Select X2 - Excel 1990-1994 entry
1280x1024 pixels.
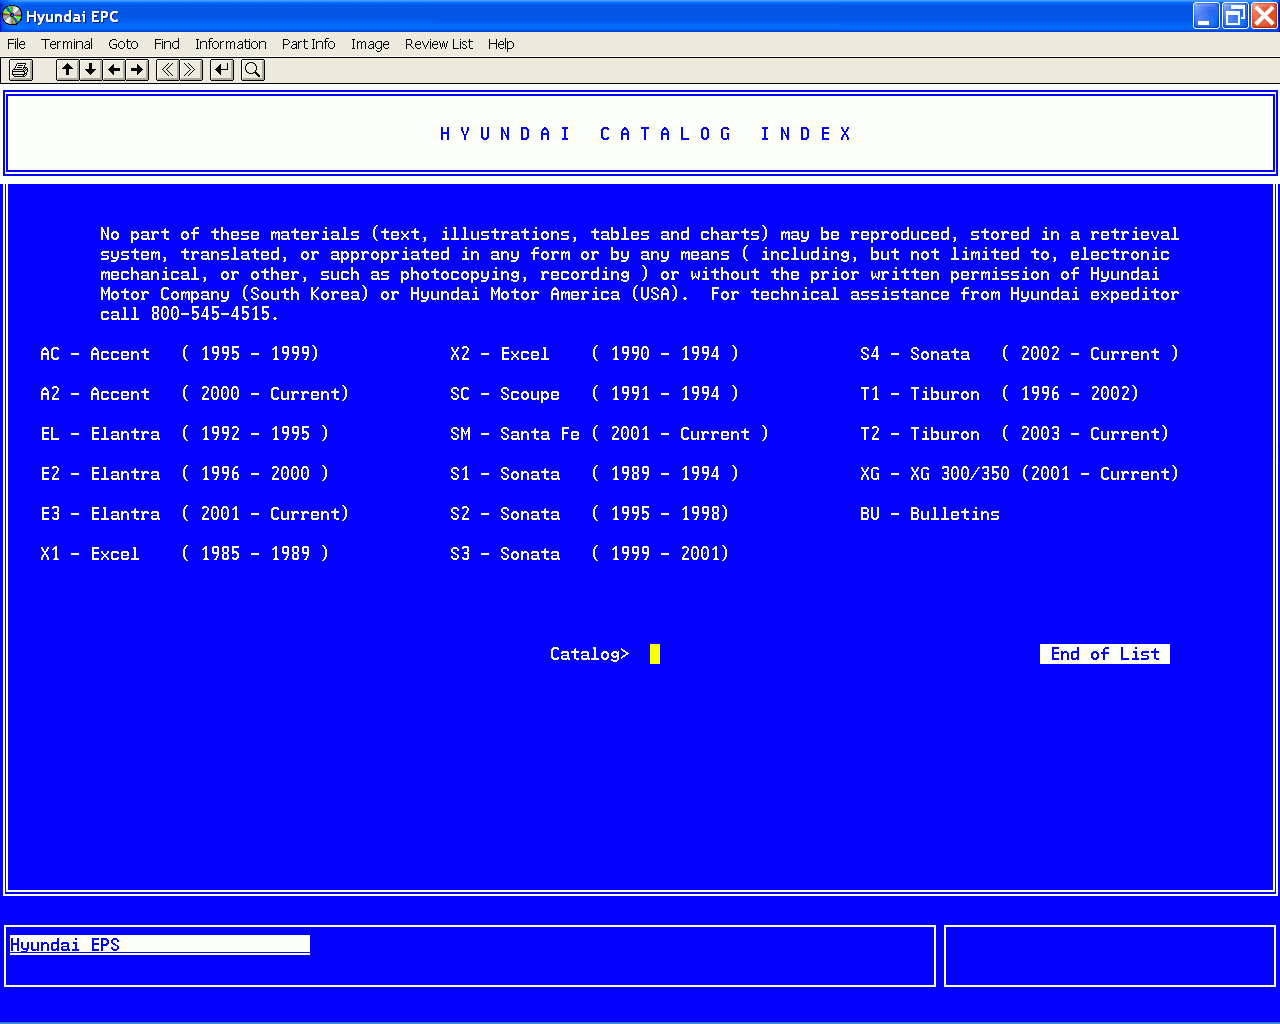point(595,354)
